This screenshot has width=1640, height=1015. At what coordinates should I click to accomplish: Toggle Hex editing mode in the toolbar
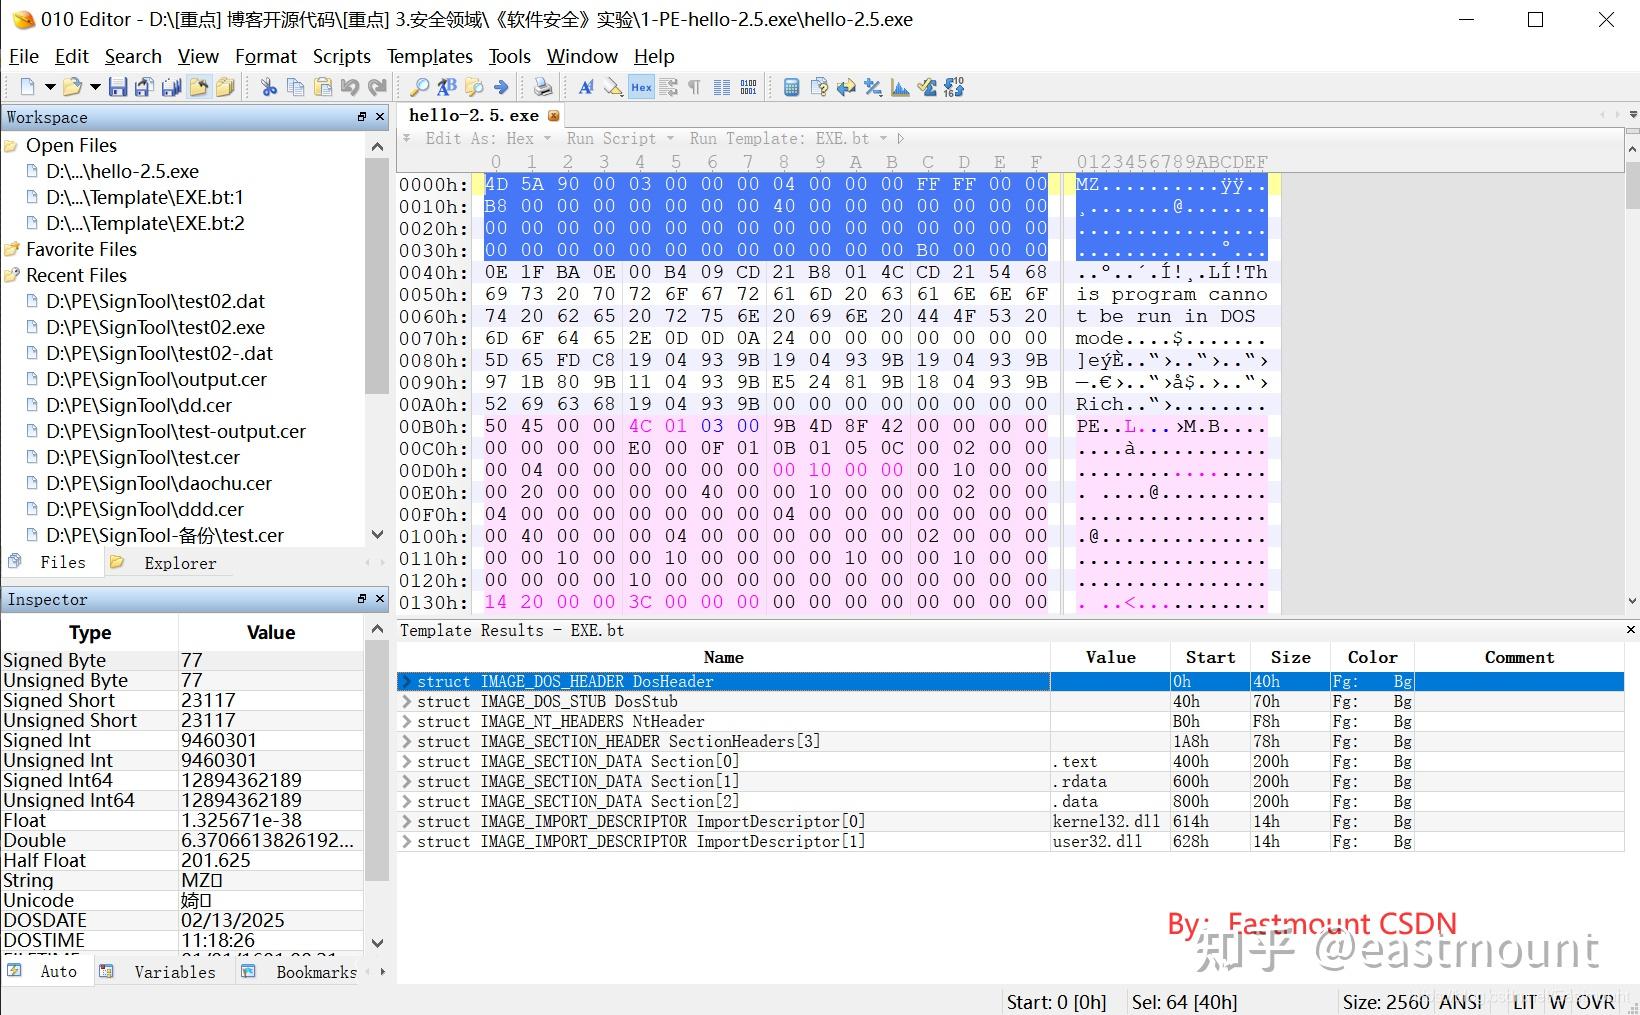coord(640,87)
